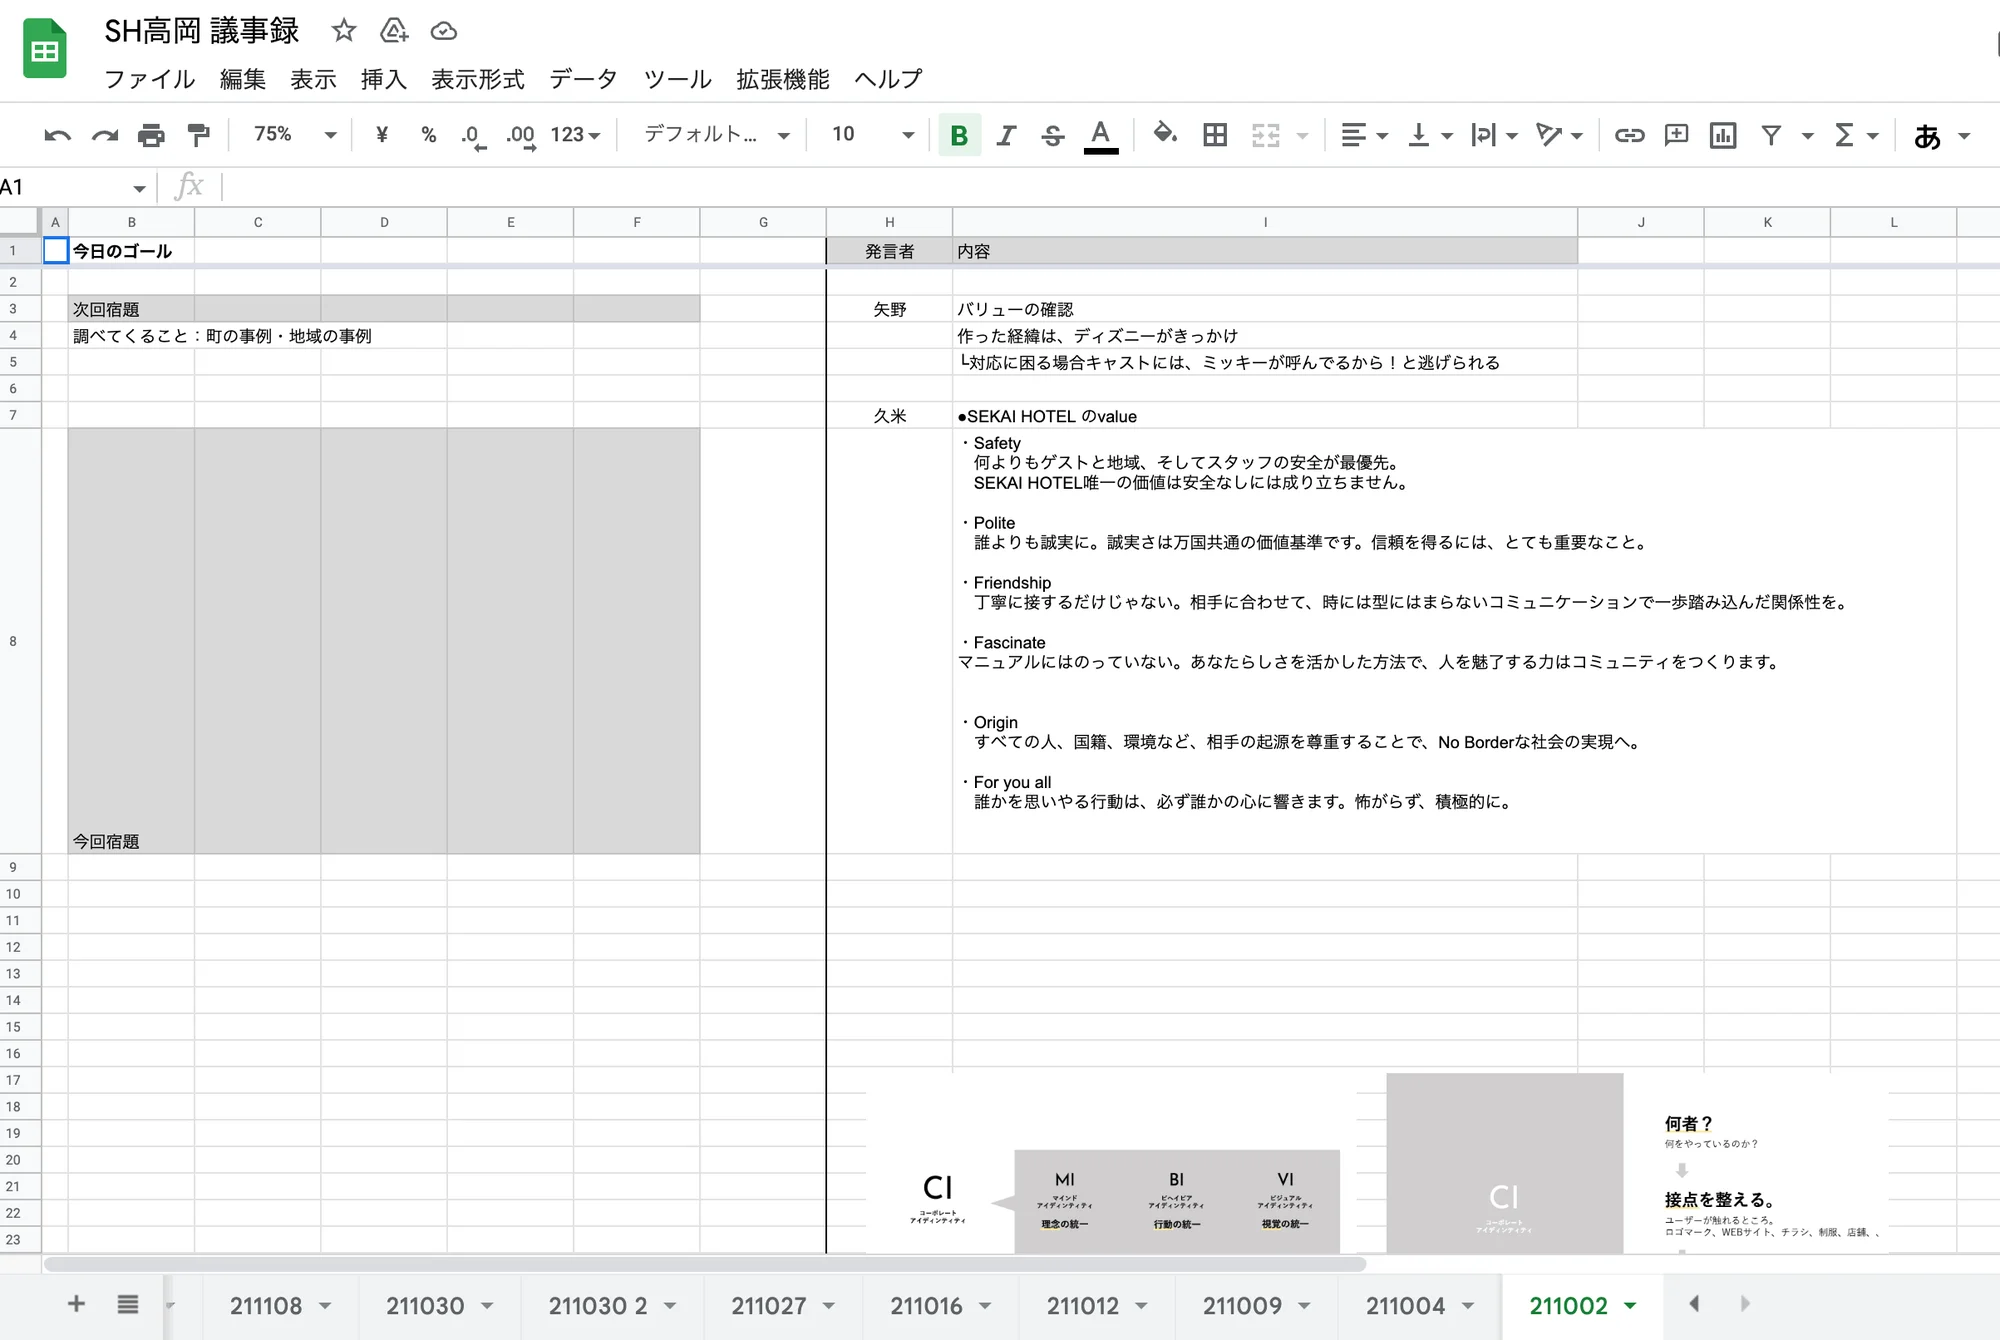Open 211002 sheet tab options arrow
This screenshot has width=2000, height=1340.
pyautogui.click(x=1630, y=1305)
